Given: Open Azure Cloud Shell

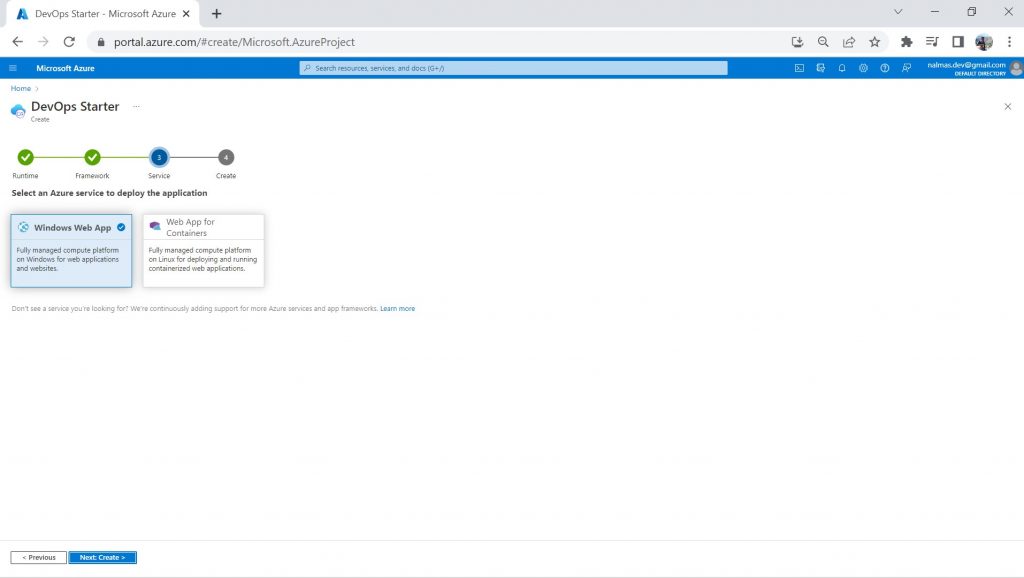Looking at the screenshot, I should point(799,68).
